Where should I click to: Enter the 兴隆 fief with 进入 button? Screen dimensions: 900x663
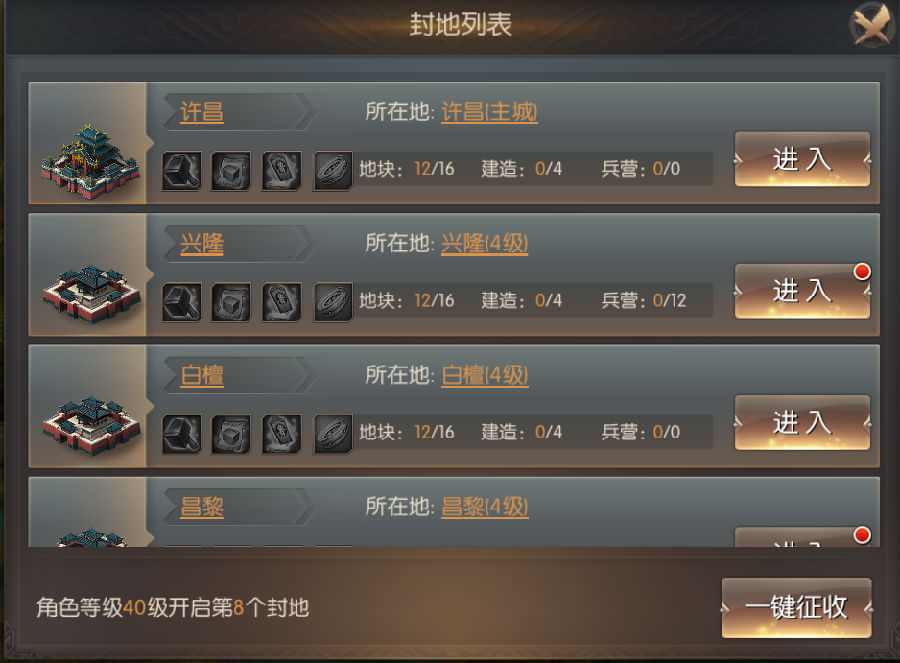pyautogui.click(x=802, y=290)
